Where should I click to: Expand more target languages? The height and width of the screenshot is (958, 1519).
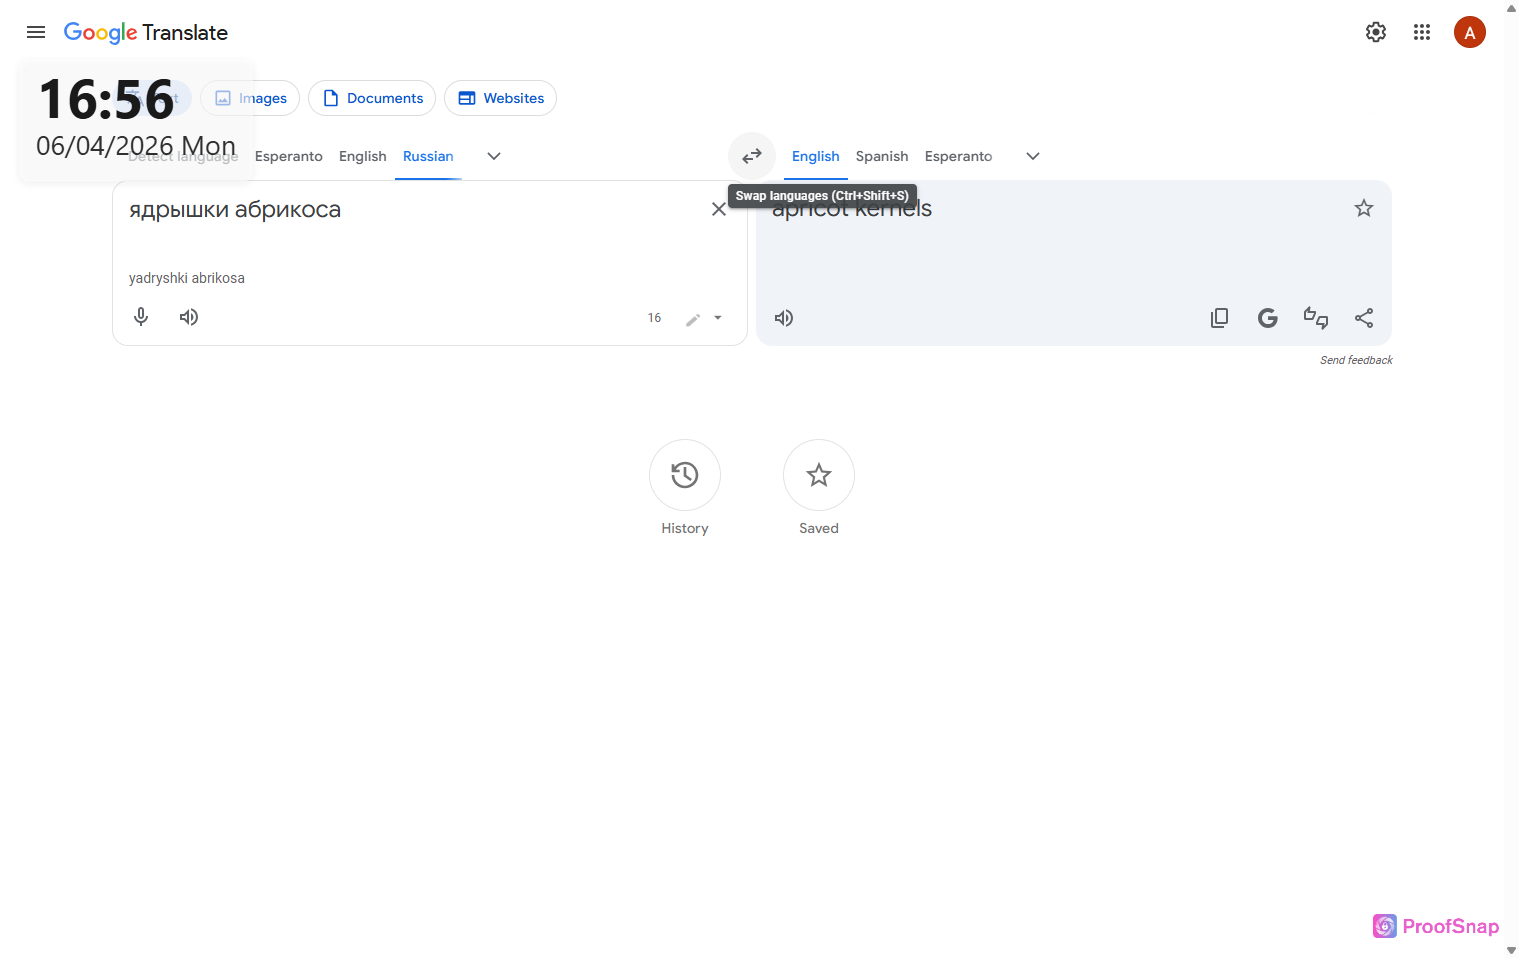click(x=1033, y=156)
